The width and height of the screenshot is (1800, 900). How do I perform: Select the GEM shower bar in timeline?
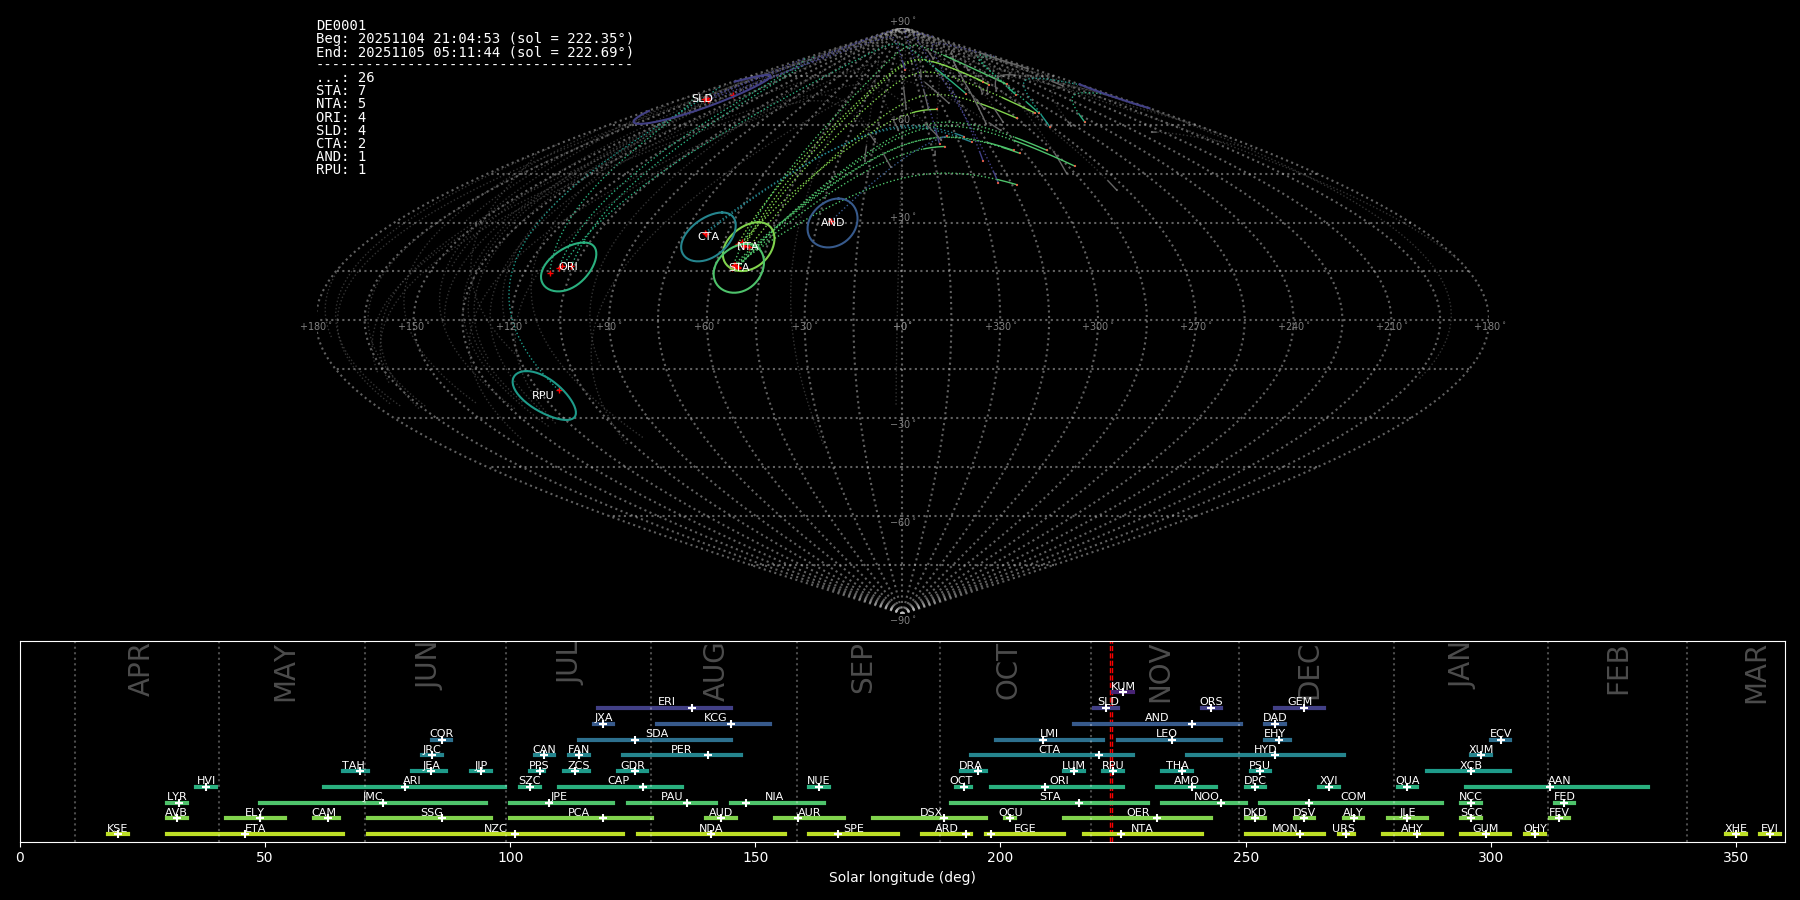1299,708
